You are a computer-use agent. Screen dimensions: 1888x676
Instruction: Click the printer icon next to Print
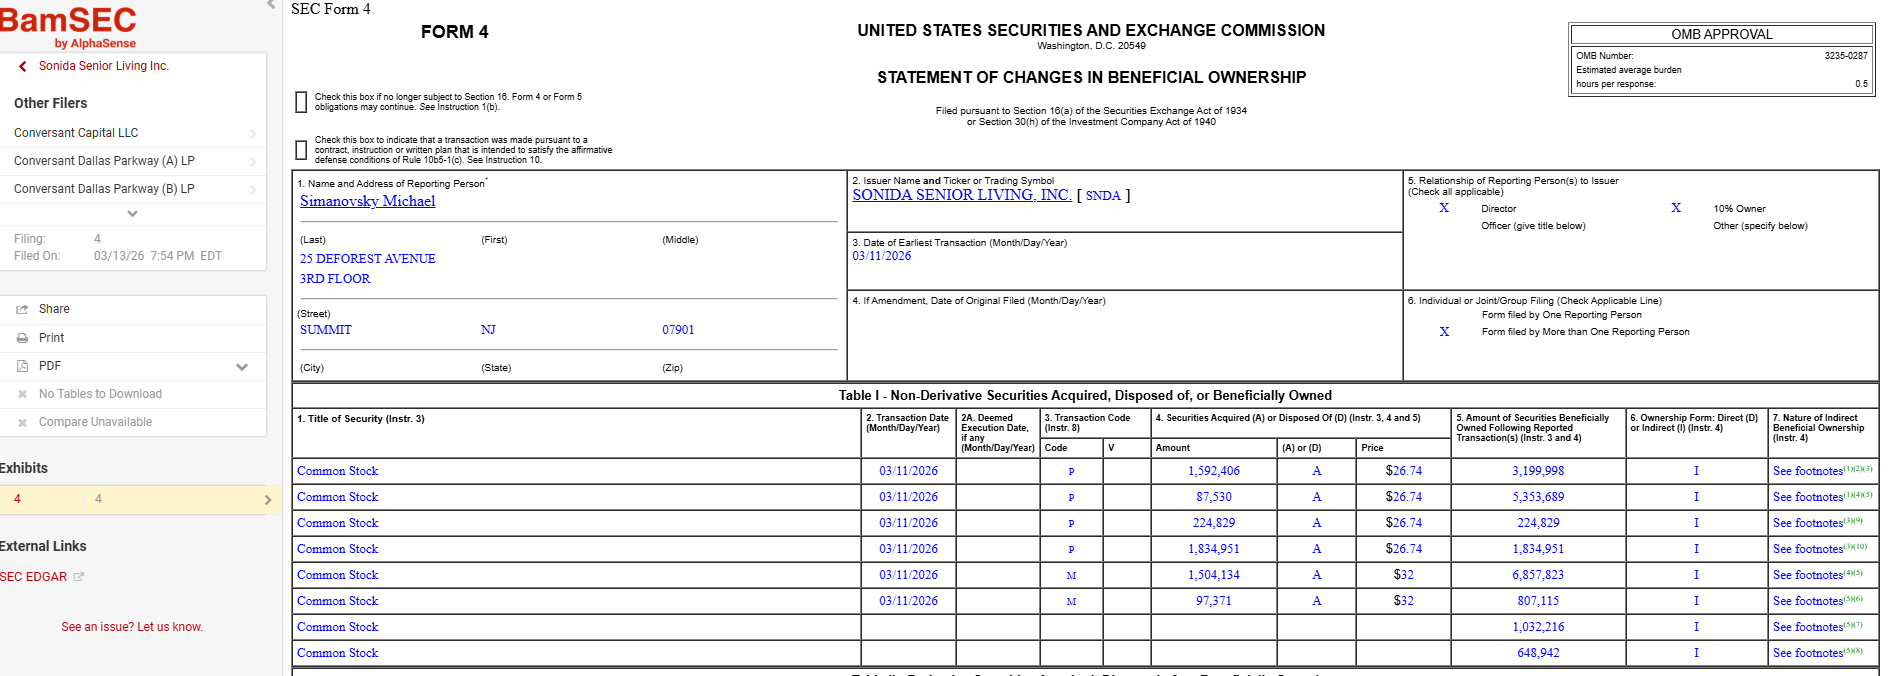tap(22, 338)
